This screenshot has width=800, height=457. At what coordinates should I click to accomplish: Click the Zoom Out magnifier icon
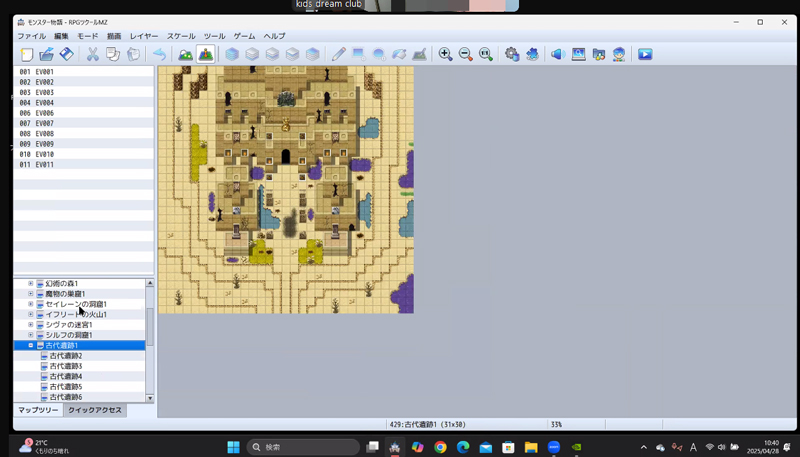click(x=465, y=54)
